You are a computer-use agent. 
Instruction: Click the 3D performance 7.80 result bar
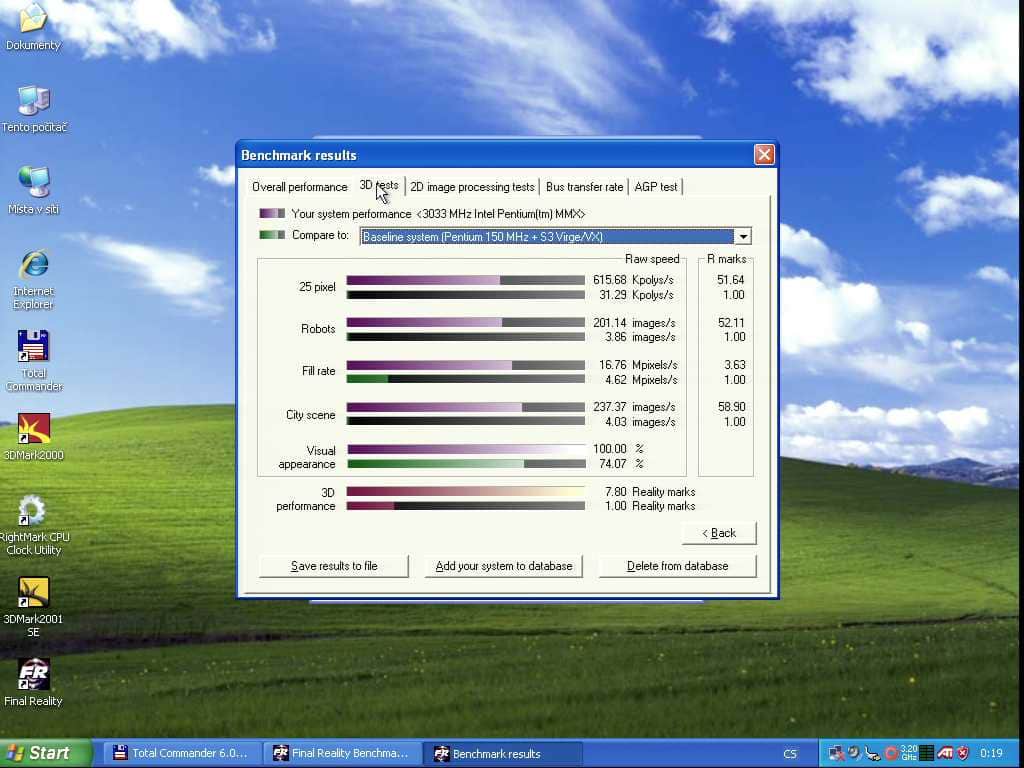(x=466, y=492)
